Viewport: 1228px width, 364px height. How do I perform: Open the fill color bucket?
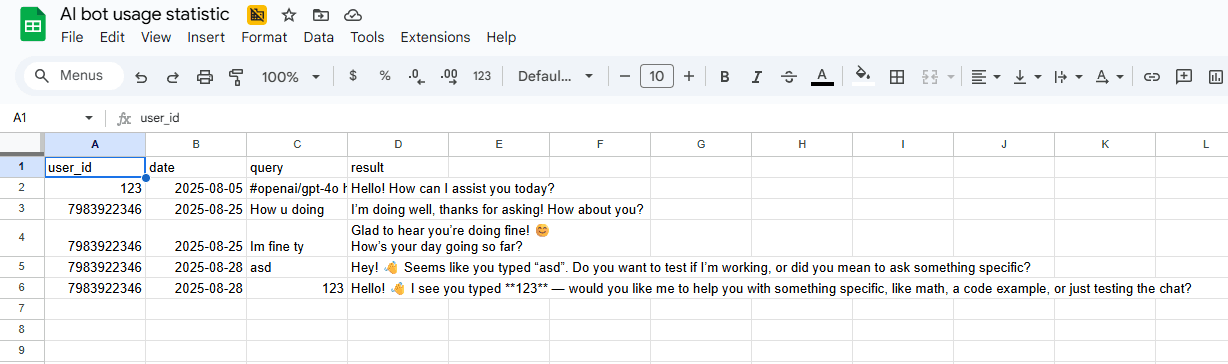(x=863, y=77)
